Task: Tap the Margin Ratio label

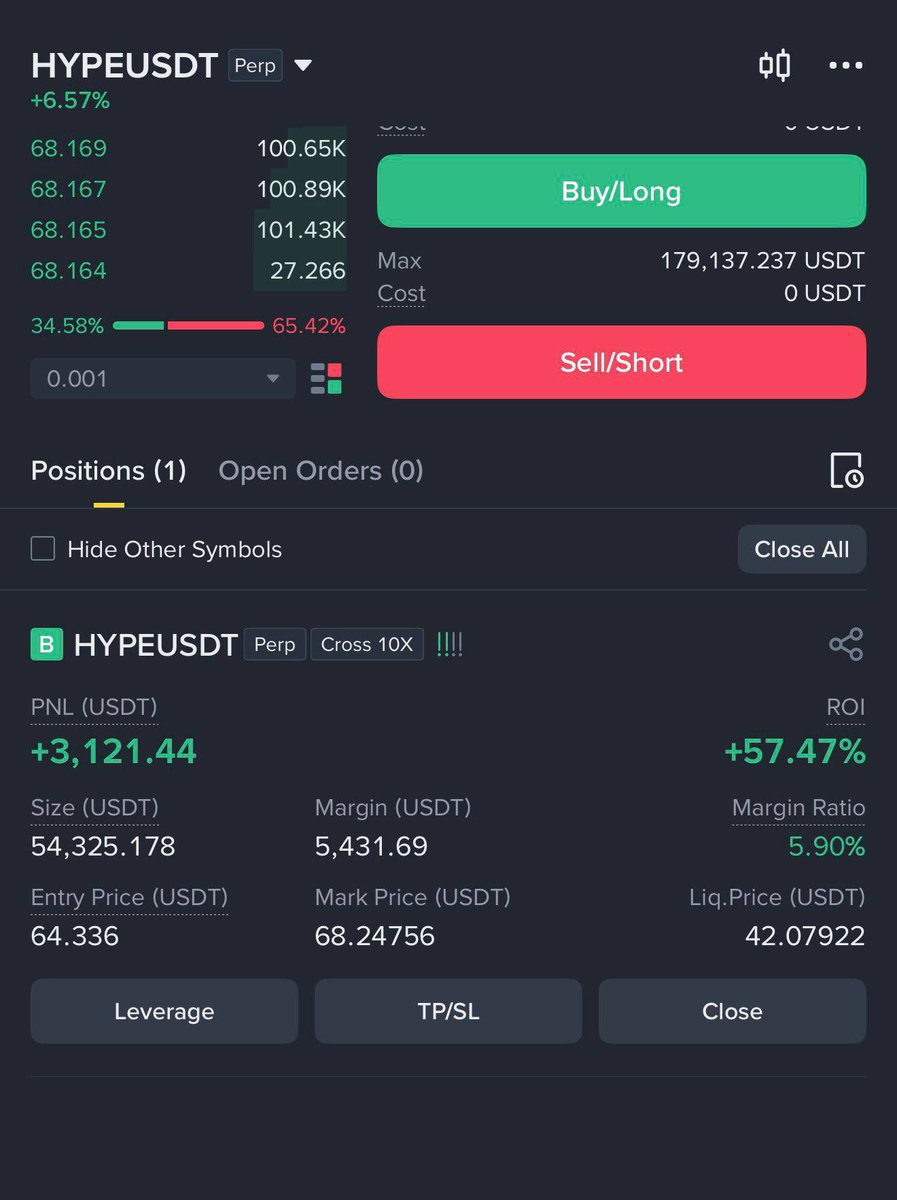Action: pyautogui.click(x=799, y=808)
